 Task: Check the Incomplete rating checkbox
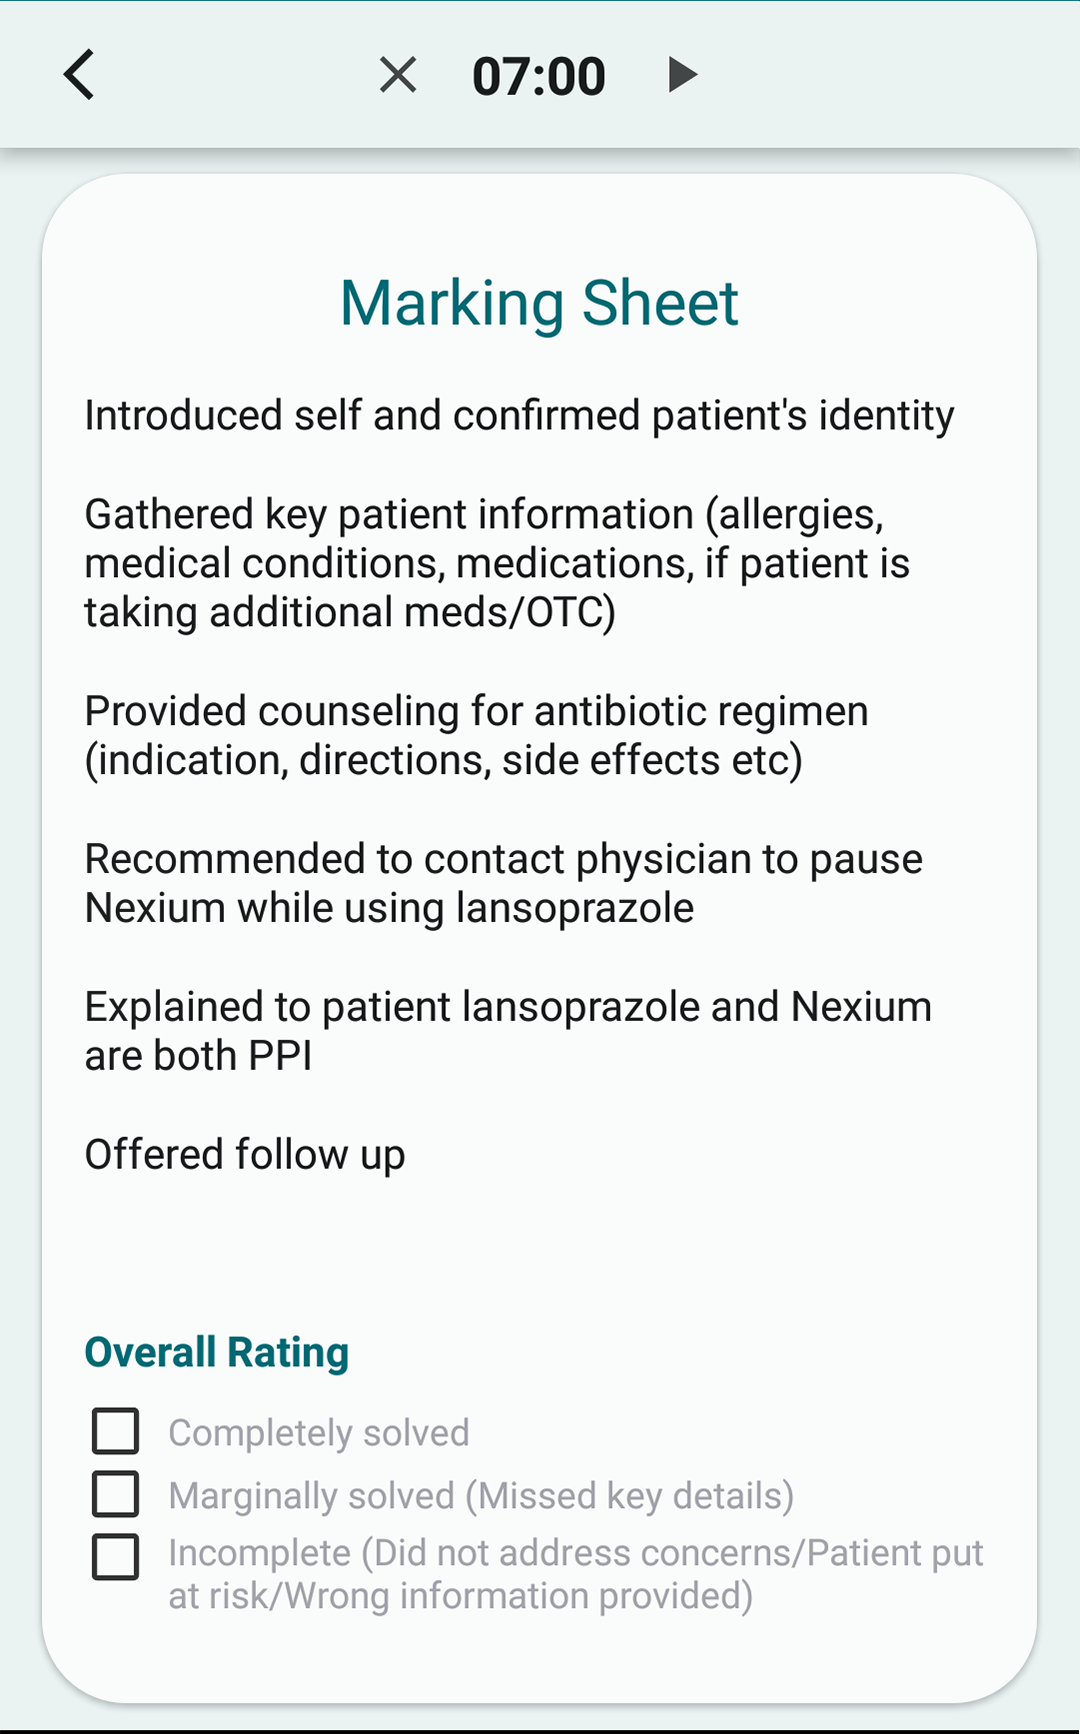tap(116, 1557)
